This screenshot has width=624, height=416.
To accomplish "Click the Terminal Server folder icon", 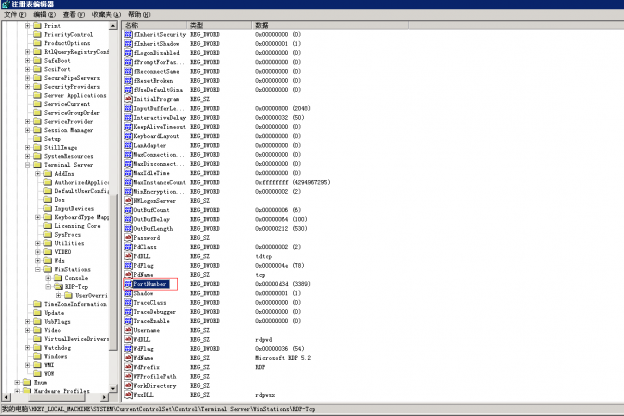I will coord(37,163).
